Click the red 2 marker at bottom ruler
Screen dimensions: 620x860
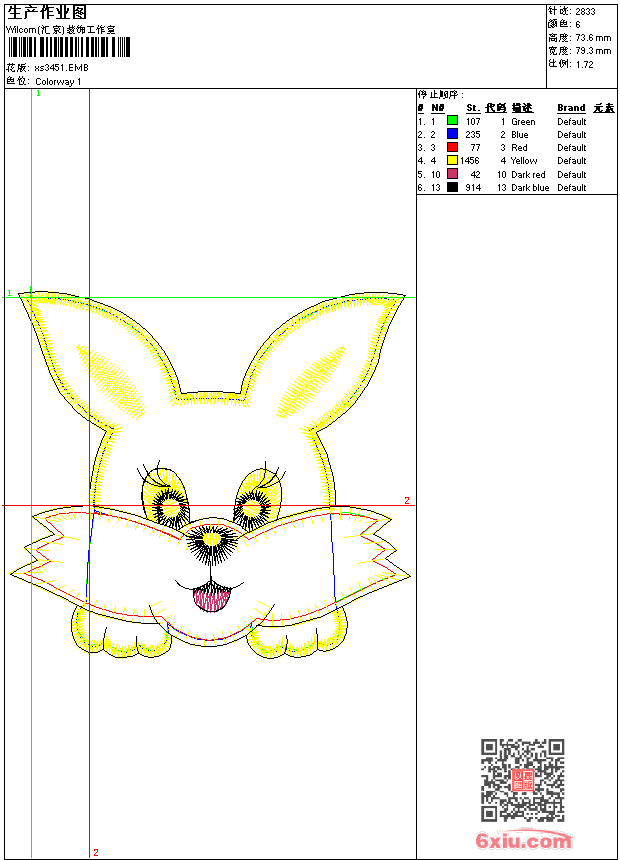pos(95,852)
